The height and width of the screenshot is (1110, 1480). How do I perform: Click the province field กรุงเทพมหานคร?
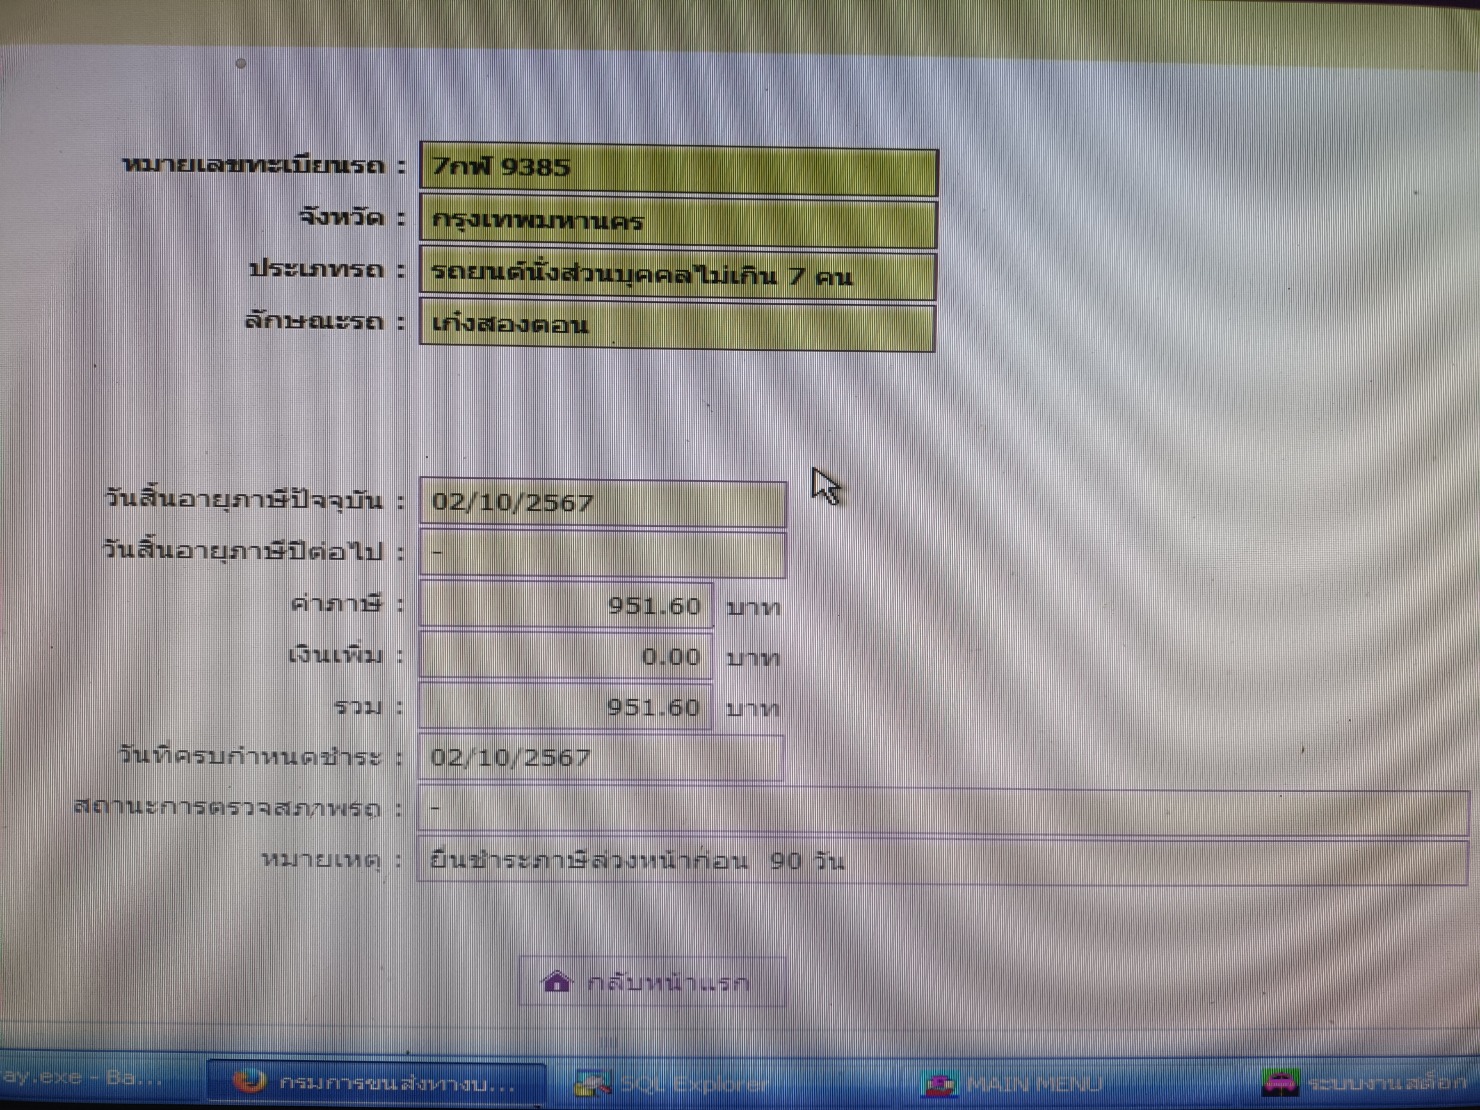coord(678,223)
